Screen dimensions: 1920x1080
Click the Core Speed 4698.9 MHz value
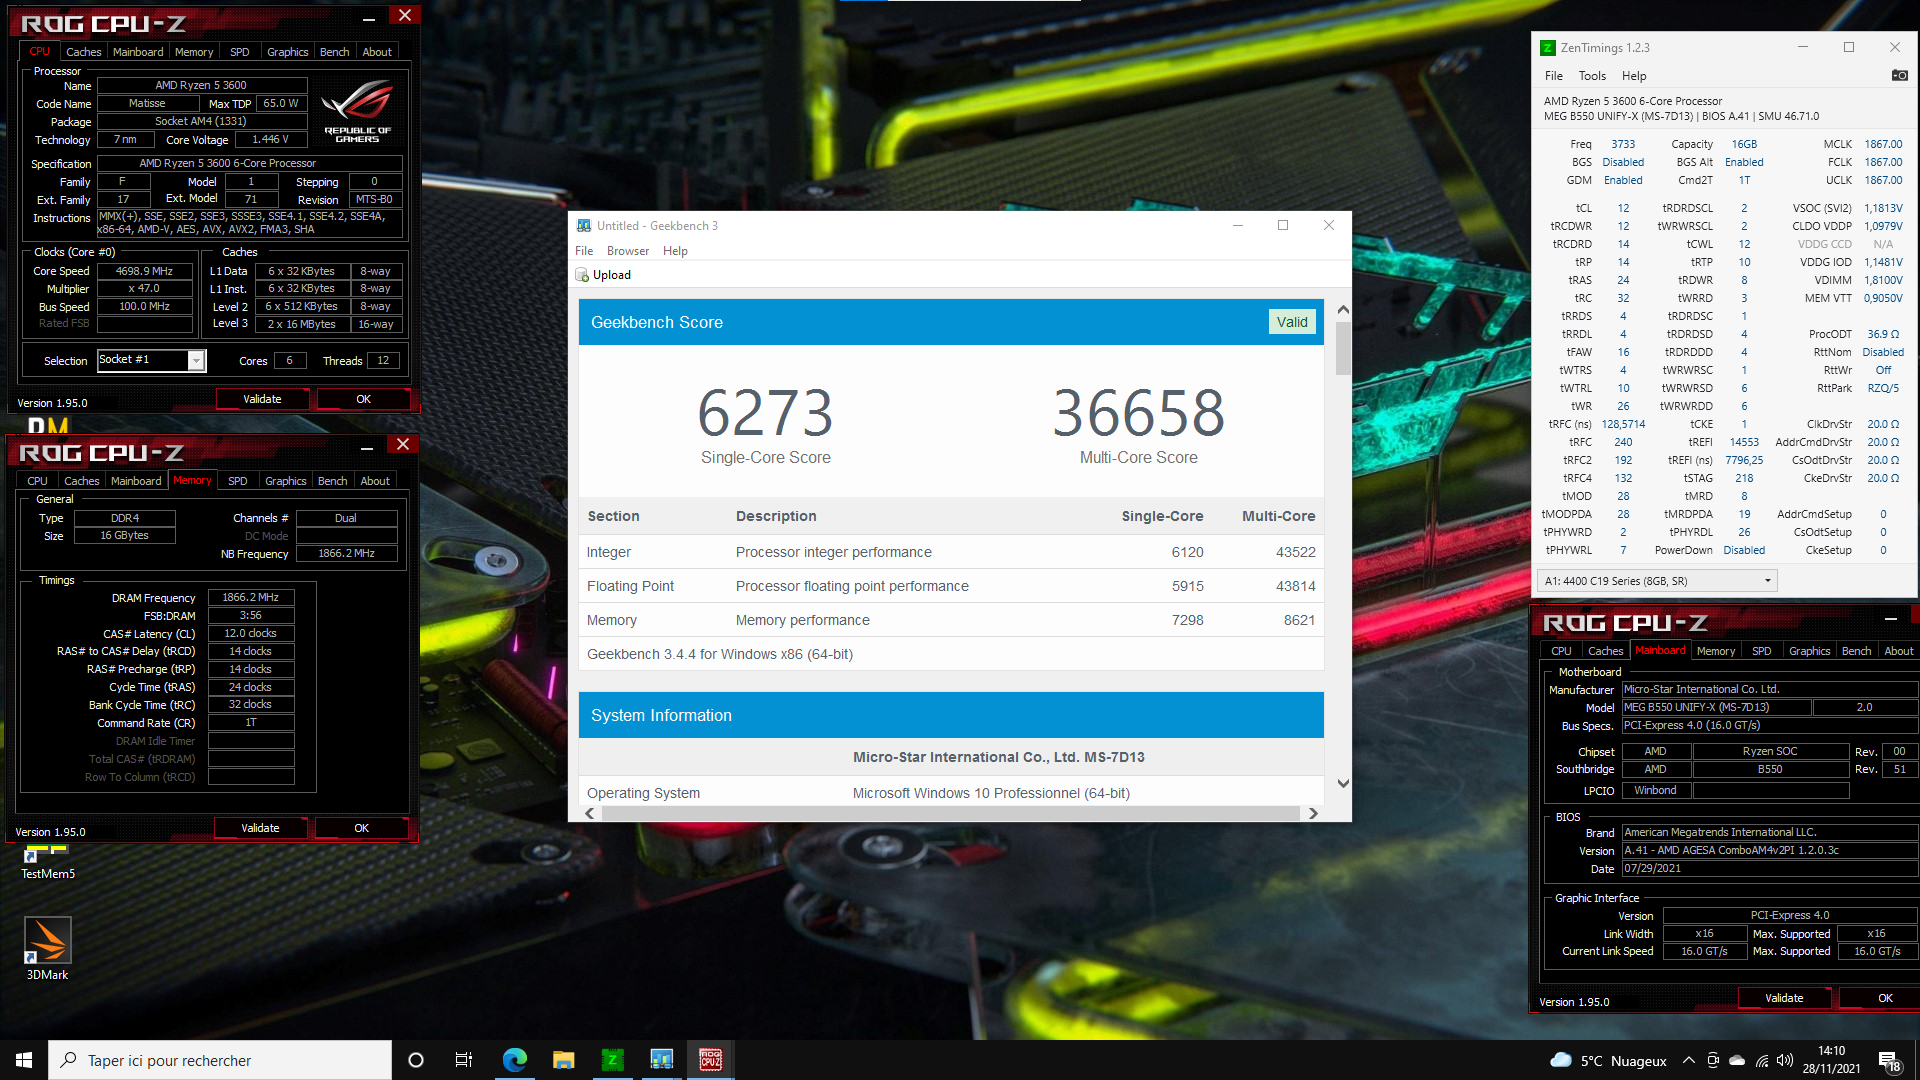(145, 271)
